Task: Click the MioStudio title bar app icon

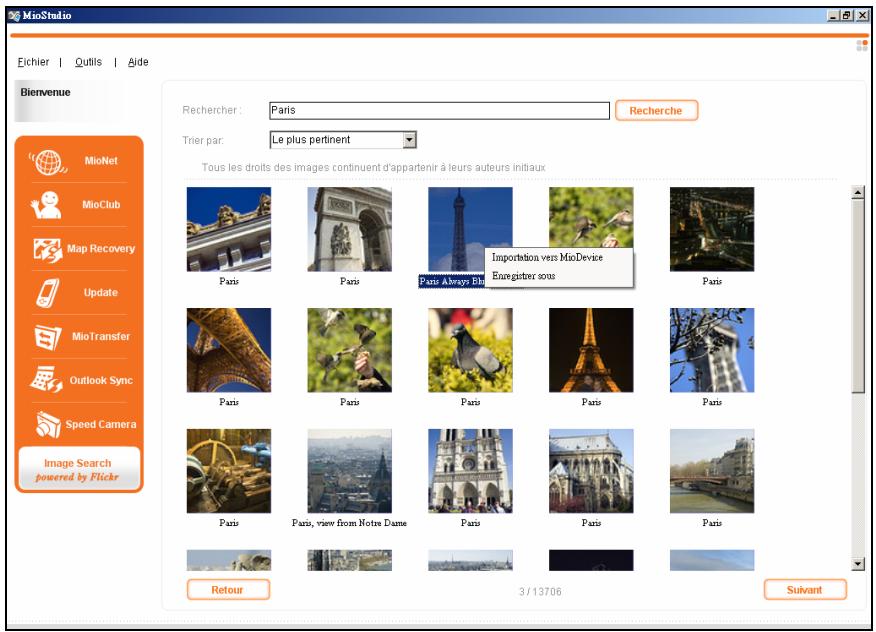Action: (x=15, y=15)
